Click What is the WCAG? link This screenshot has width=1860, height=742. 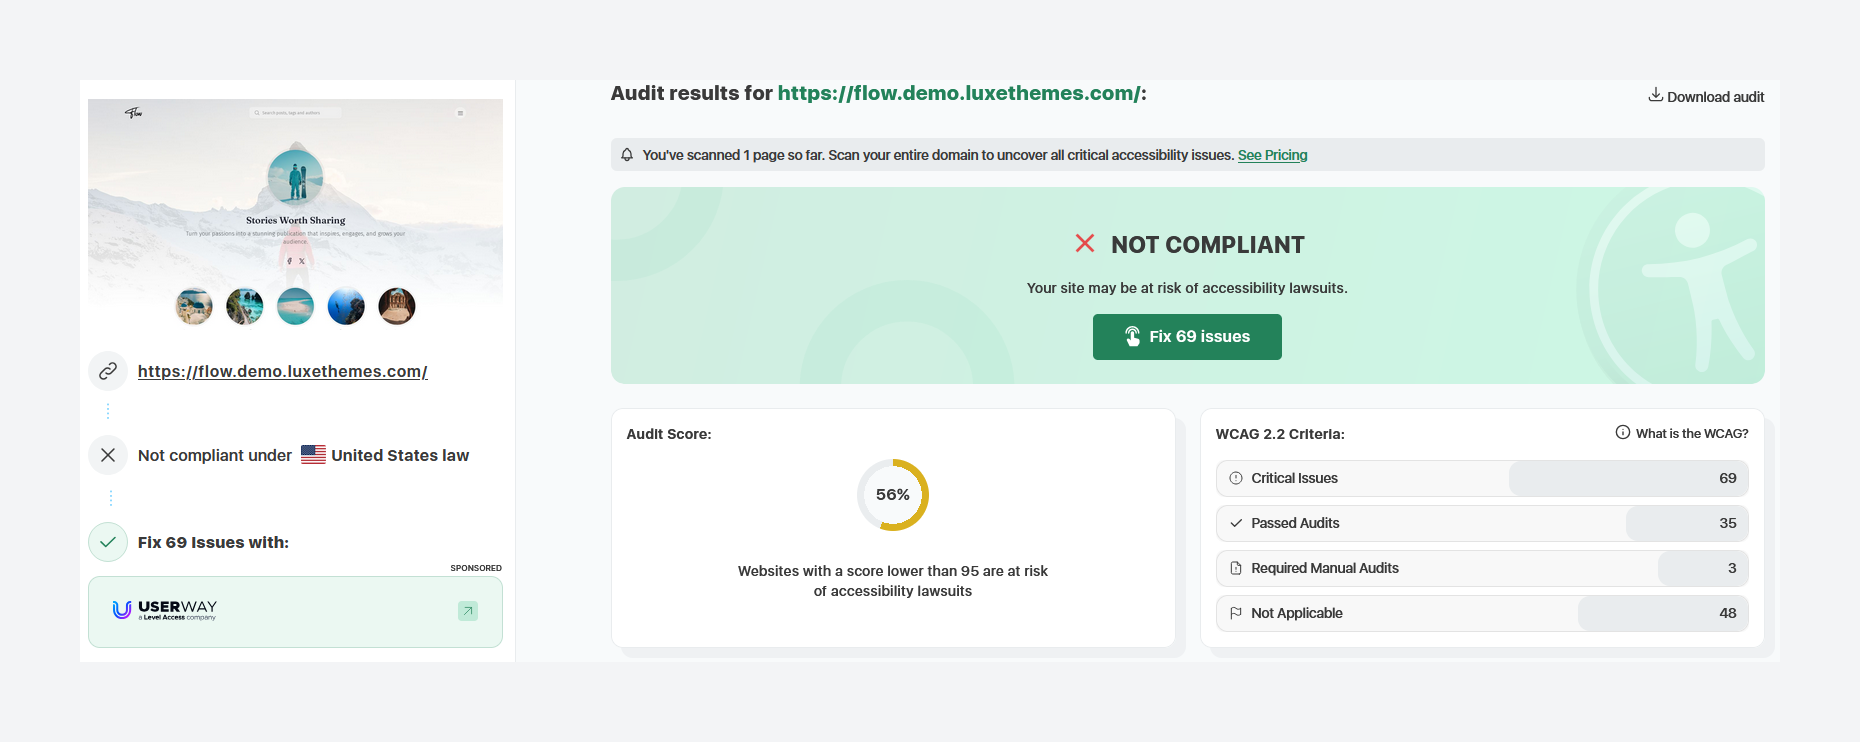pos(1691,433)
